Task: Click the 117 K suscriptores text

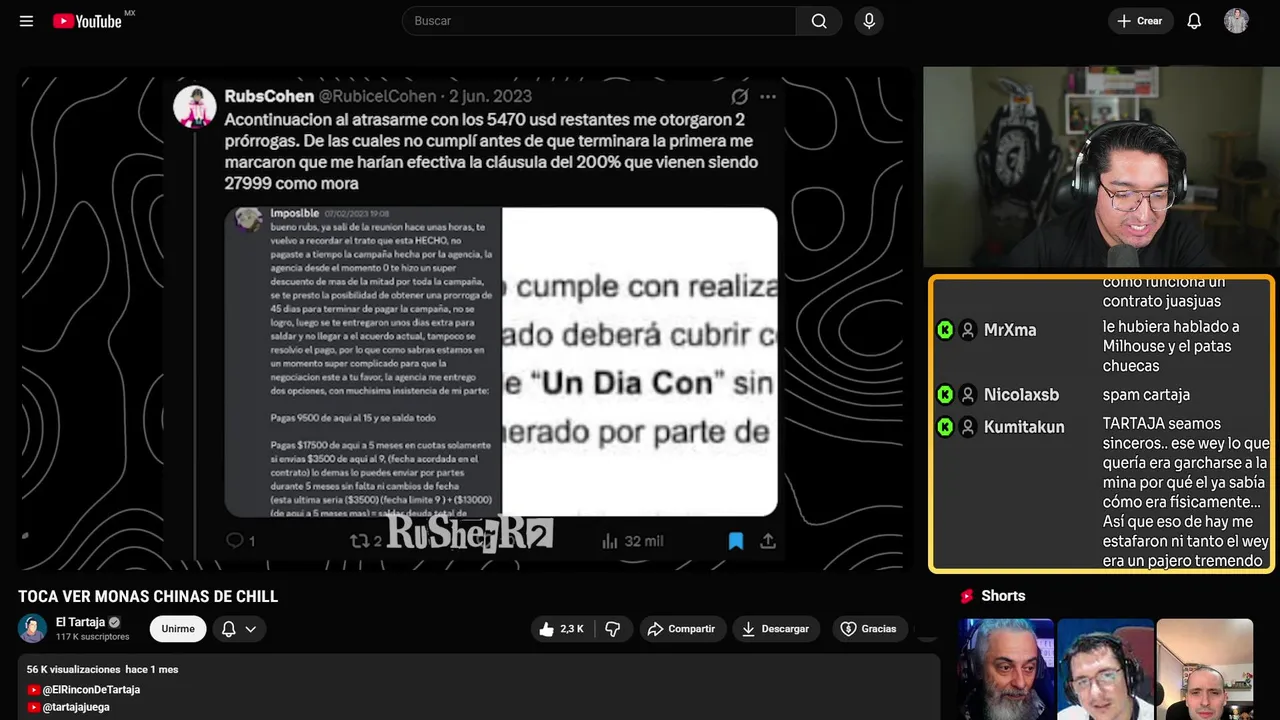Action: click(x=93, y=637)
